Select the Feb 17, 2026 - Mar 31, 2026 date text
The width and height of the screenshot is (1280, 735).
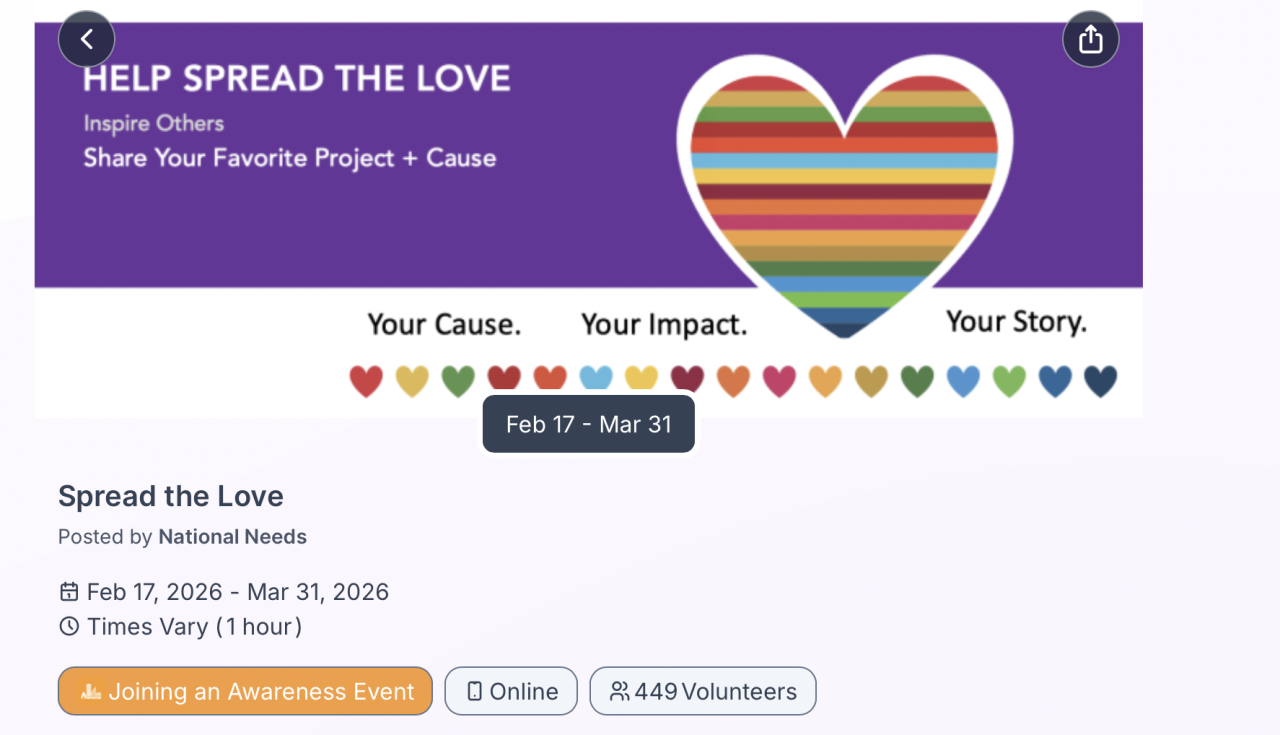[x=237, y=592]
